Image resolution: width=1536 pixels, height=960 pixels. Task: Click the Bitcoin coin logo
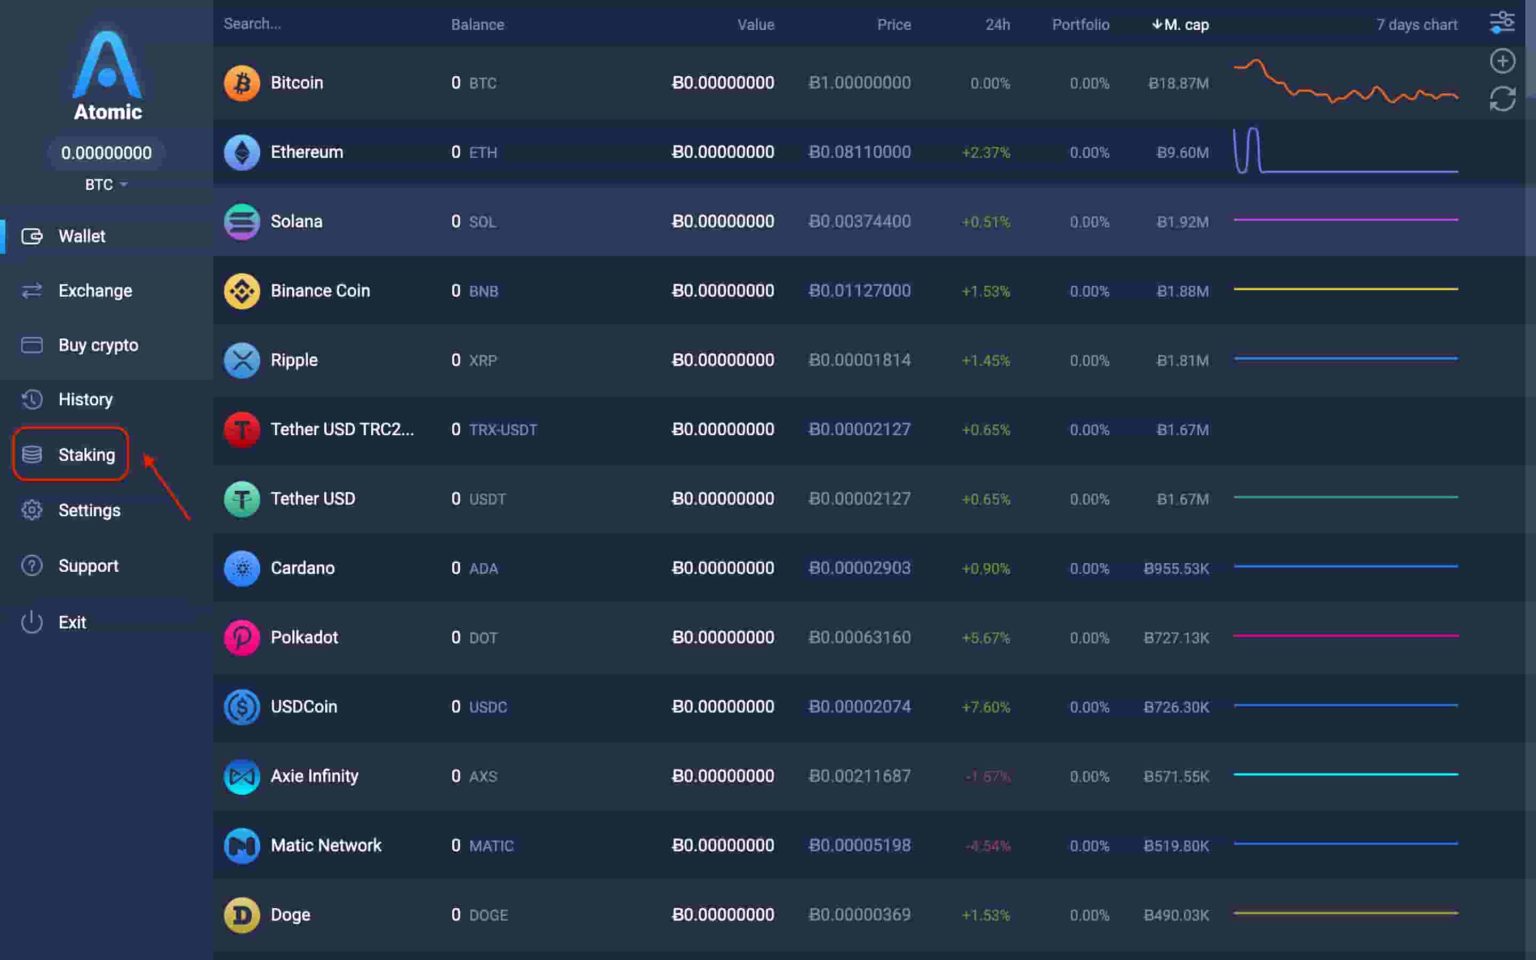pos(241,83)
